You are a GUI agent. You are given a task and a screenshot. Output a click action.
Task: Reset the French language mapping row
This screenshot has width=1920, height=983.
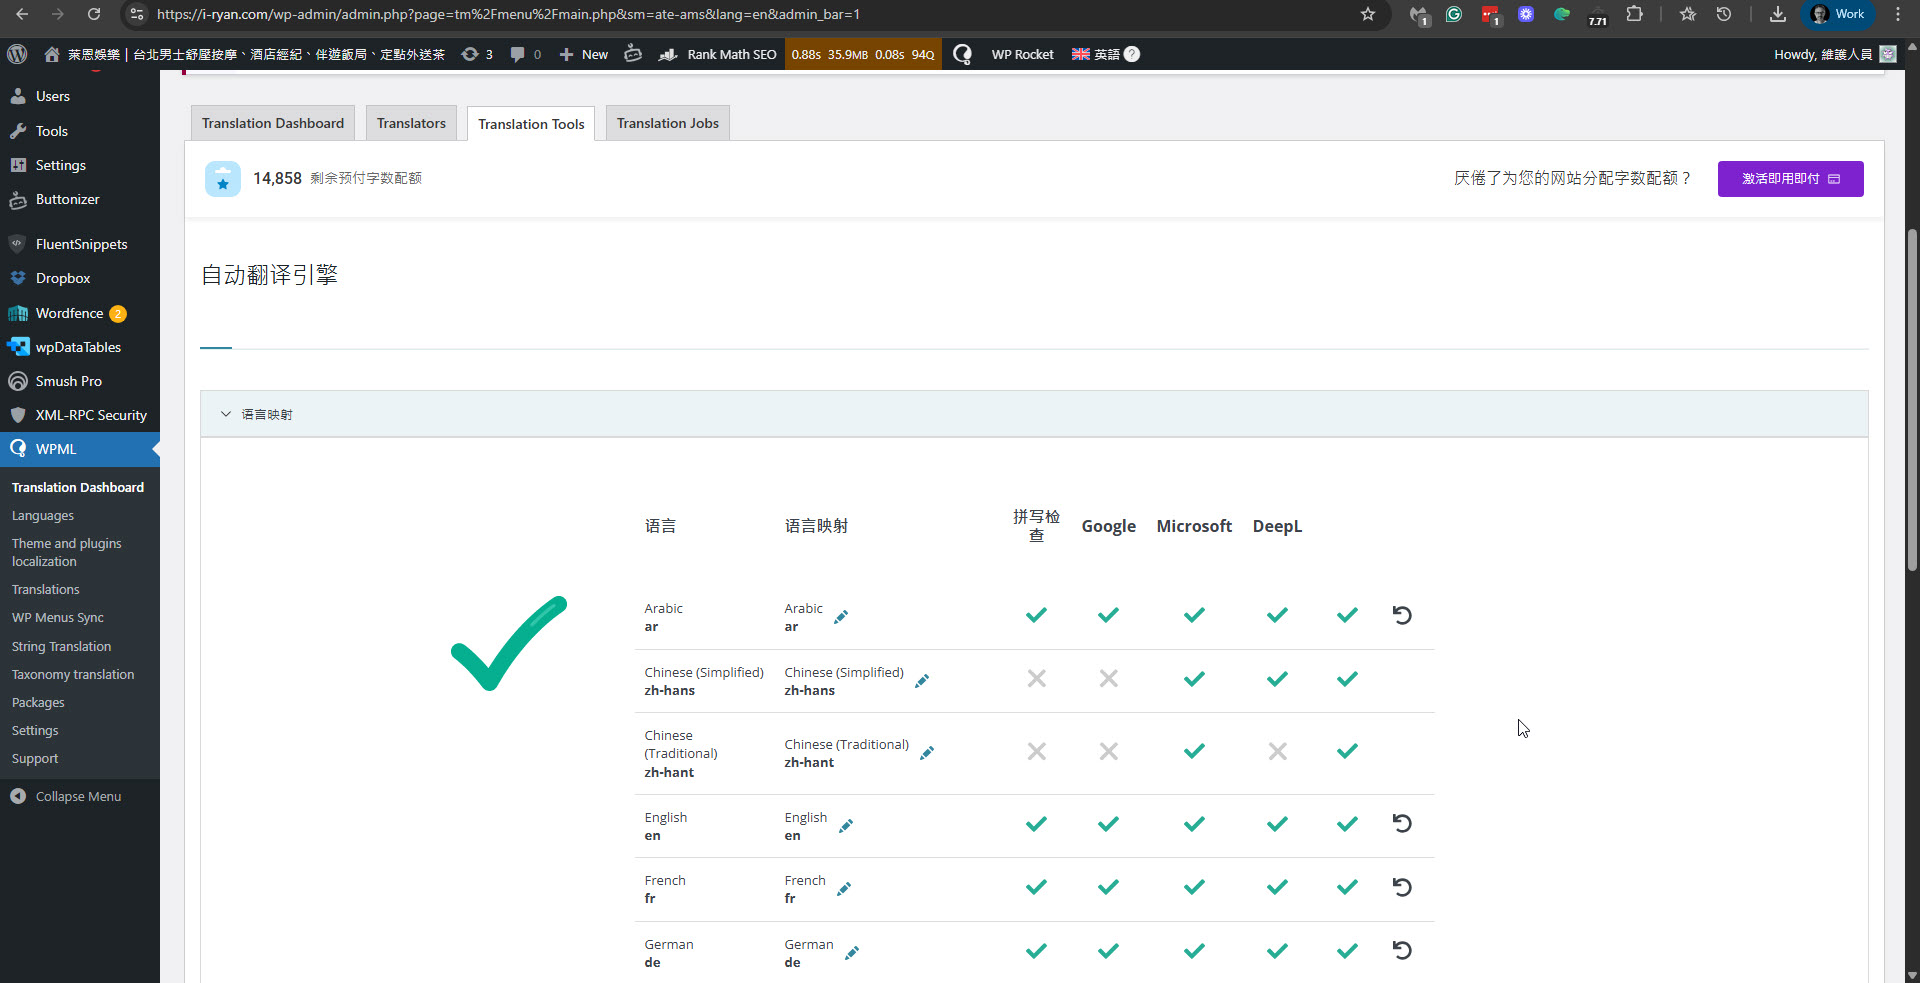point(1402,887)
